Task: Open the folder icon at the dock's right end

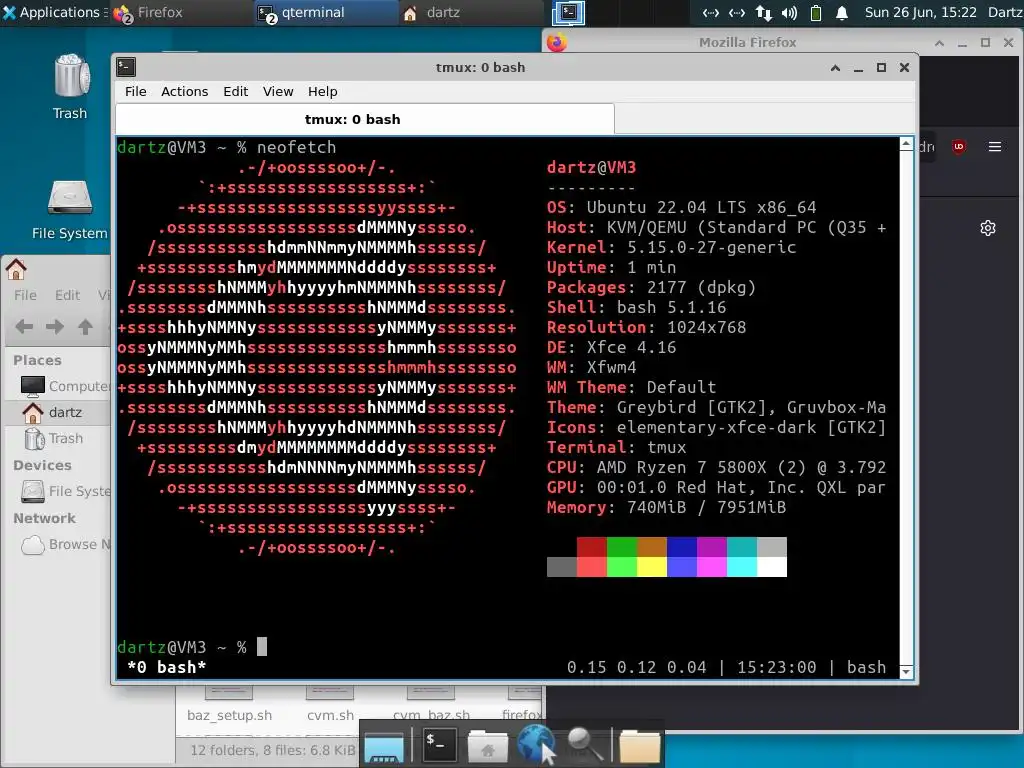Action: pos(639,746)
